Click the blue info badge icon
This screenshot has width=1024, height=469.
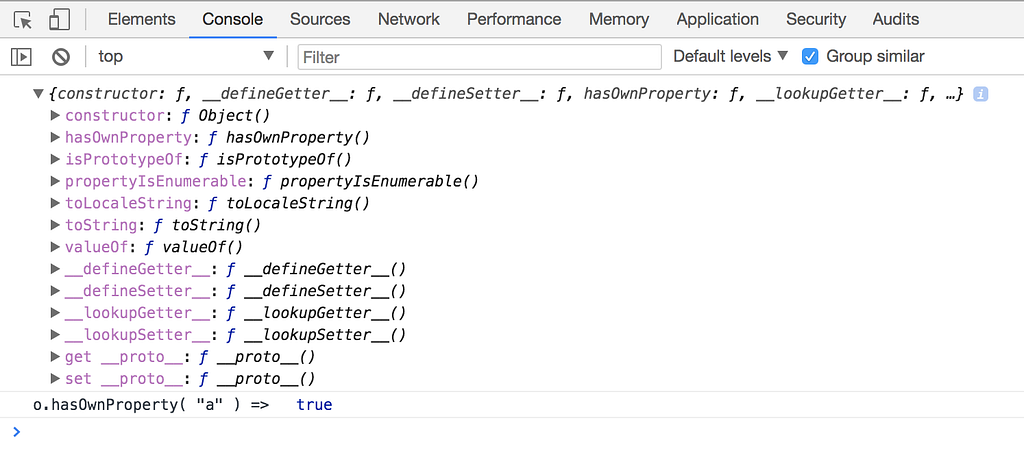[x=981, y=94]
